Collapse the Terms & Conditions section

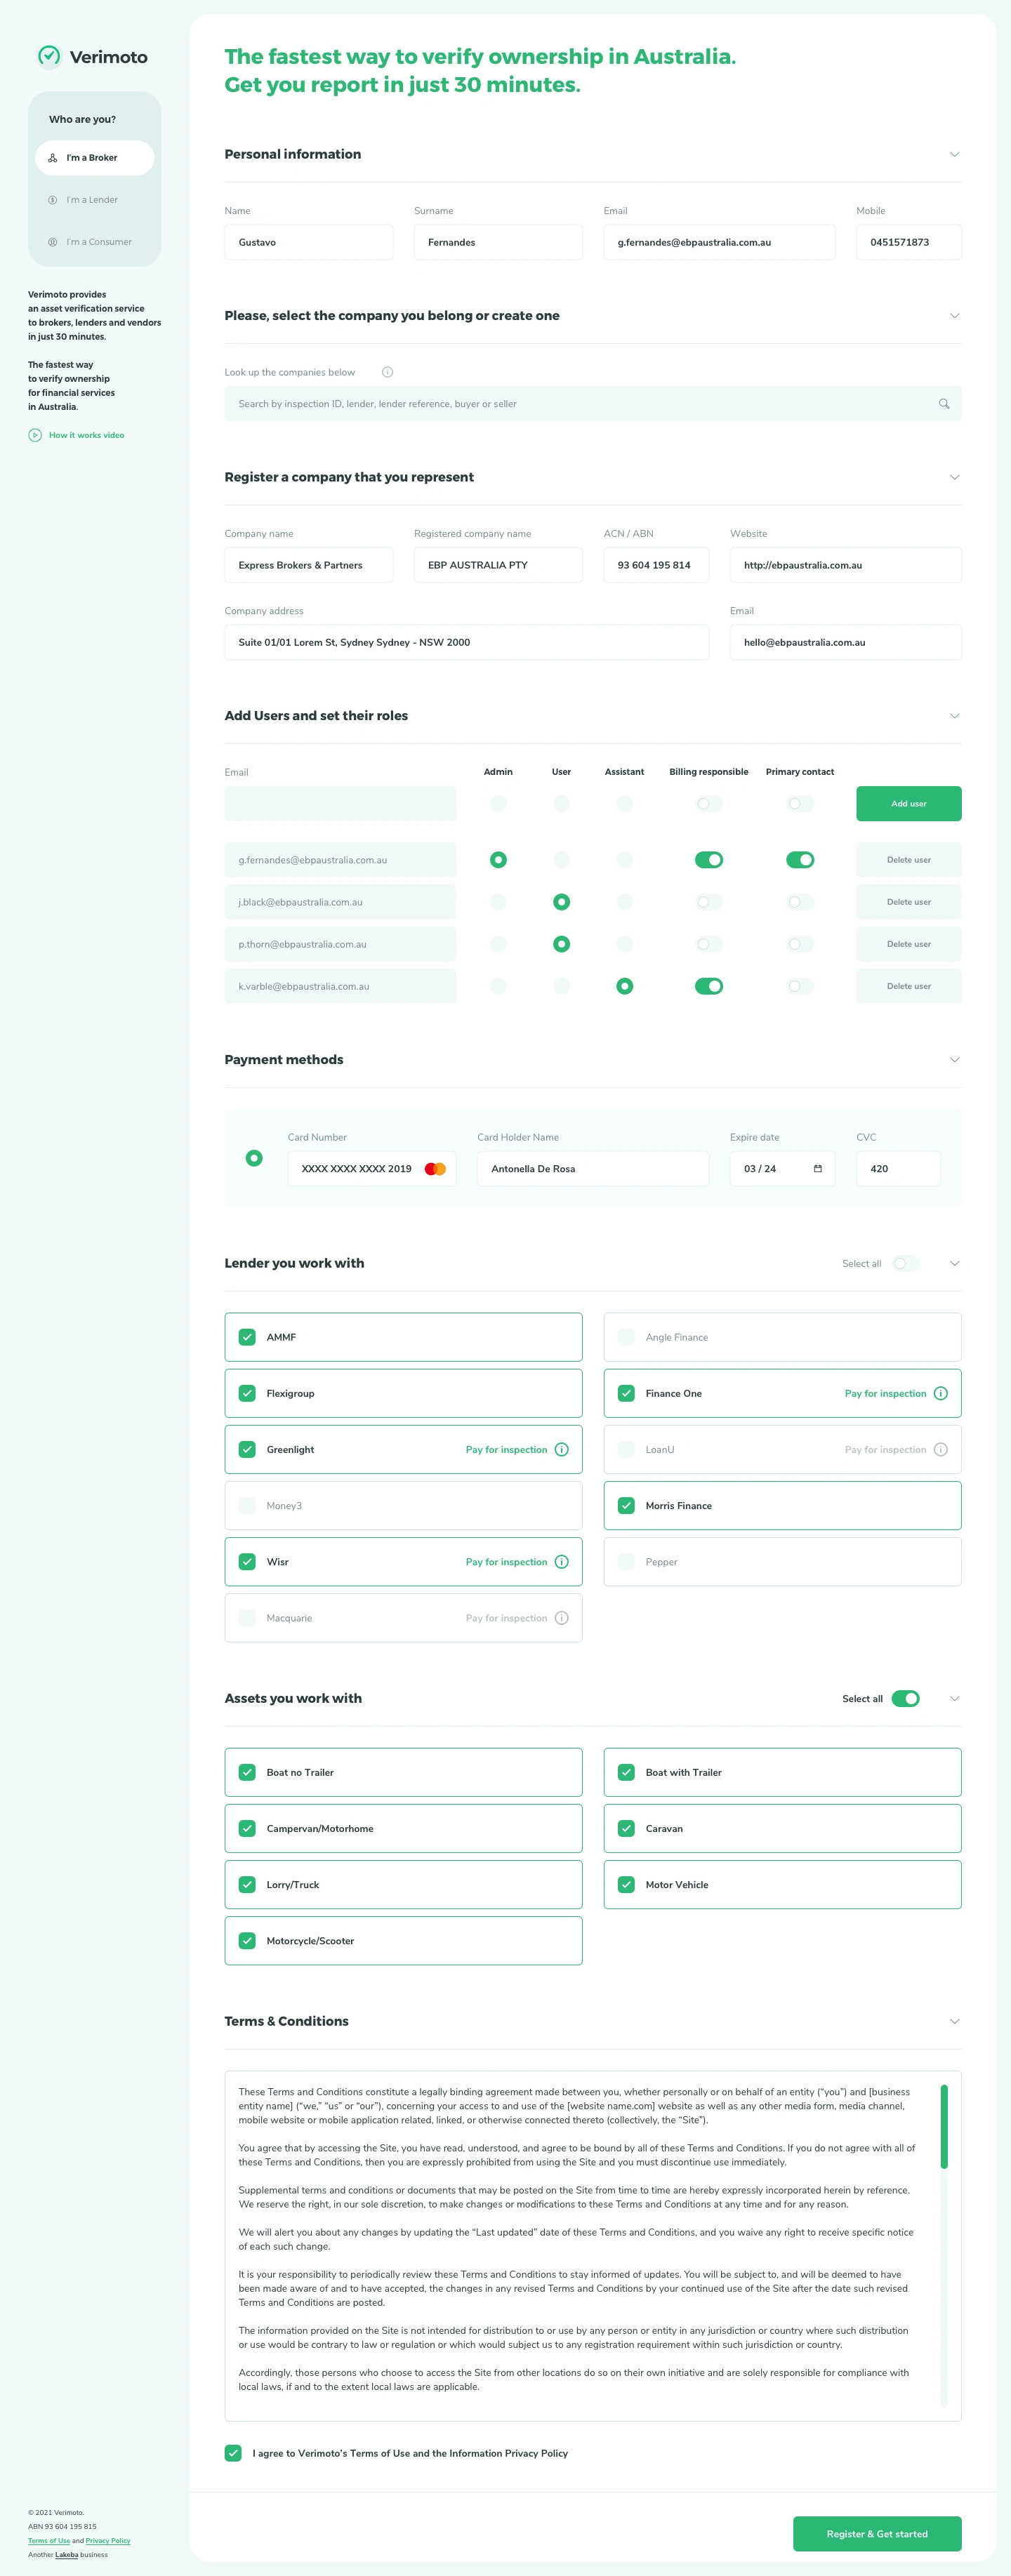(x=955, y=2021)
